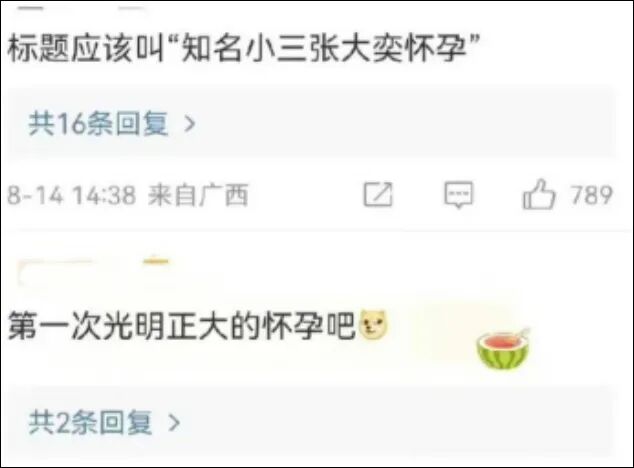Open the second commenter's blurred username
This screenshot has height=468, width=634.
[x=55, y=269]
